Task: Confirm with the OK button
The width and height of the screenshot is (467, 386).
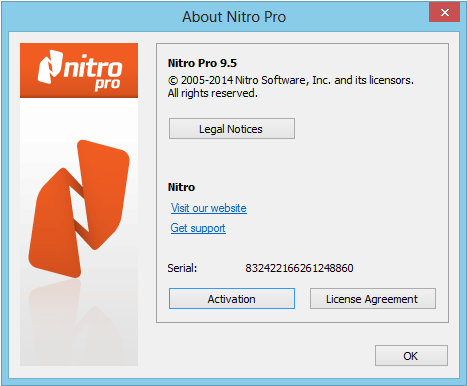Action: (411, 356)
